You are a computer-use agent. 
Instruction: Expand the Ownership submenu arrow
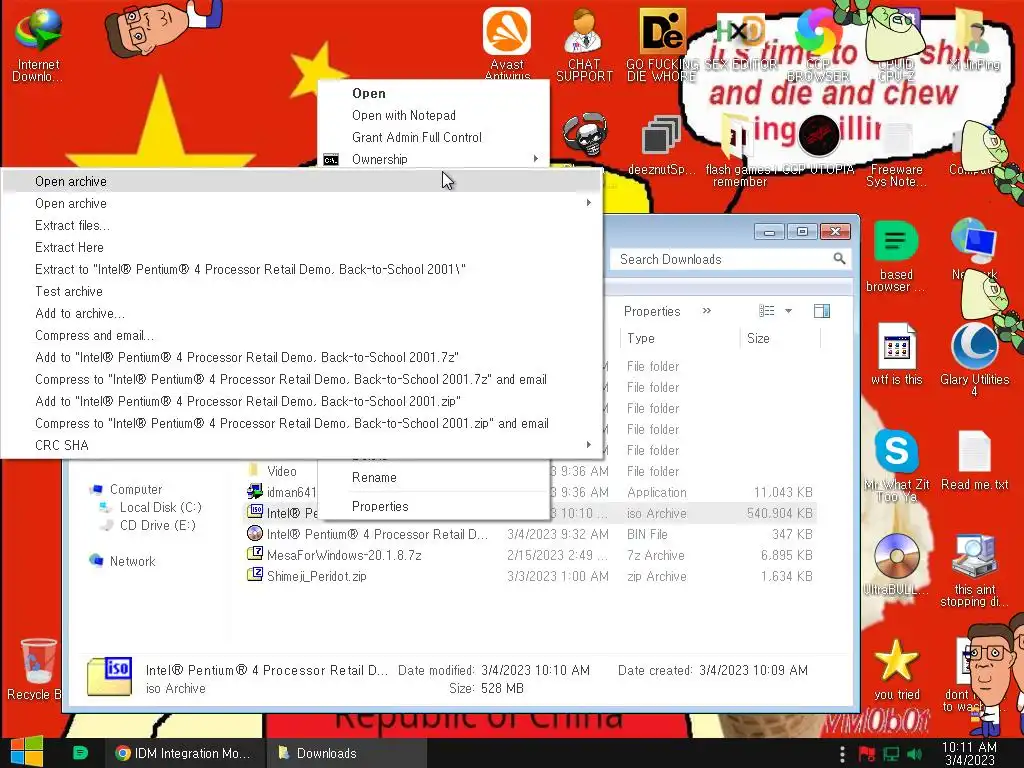pos(536,159)
